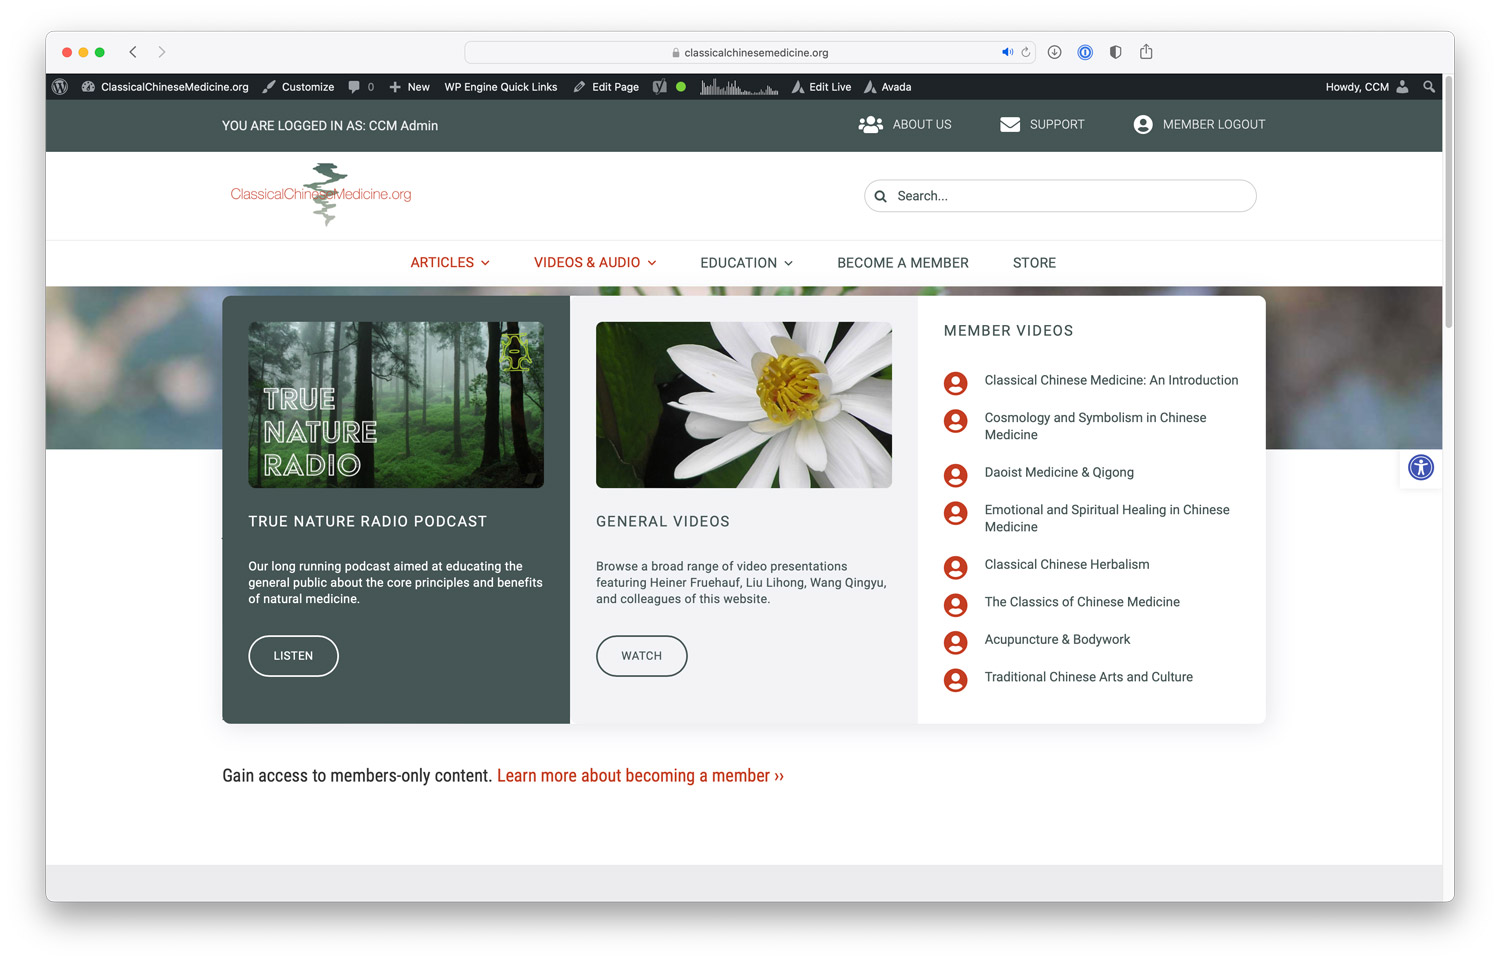Image resolution: width=1500 pixels, height=962 pixels.
Task: Expand the Videos & Audio dropdown
Action: 595,263
